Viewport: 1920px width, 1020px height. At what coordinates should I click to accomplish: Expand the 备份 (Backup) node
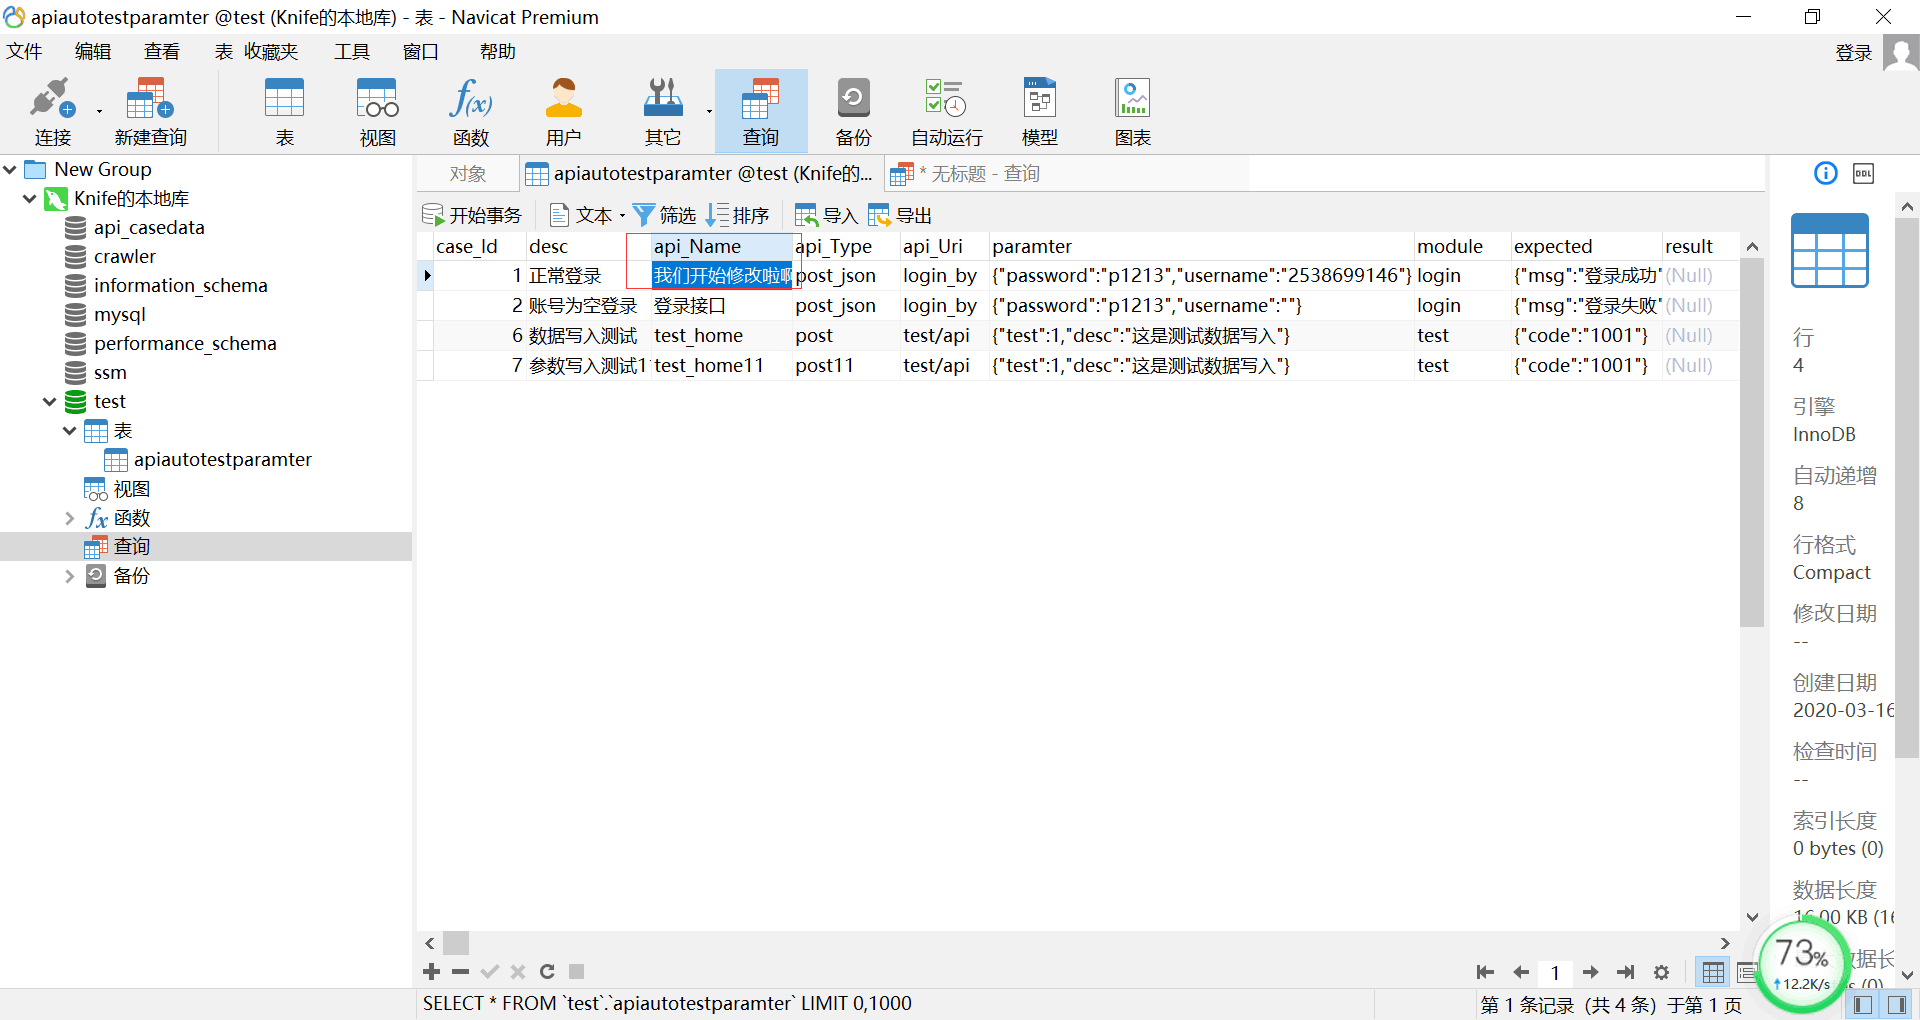click(x=69, y=576)
